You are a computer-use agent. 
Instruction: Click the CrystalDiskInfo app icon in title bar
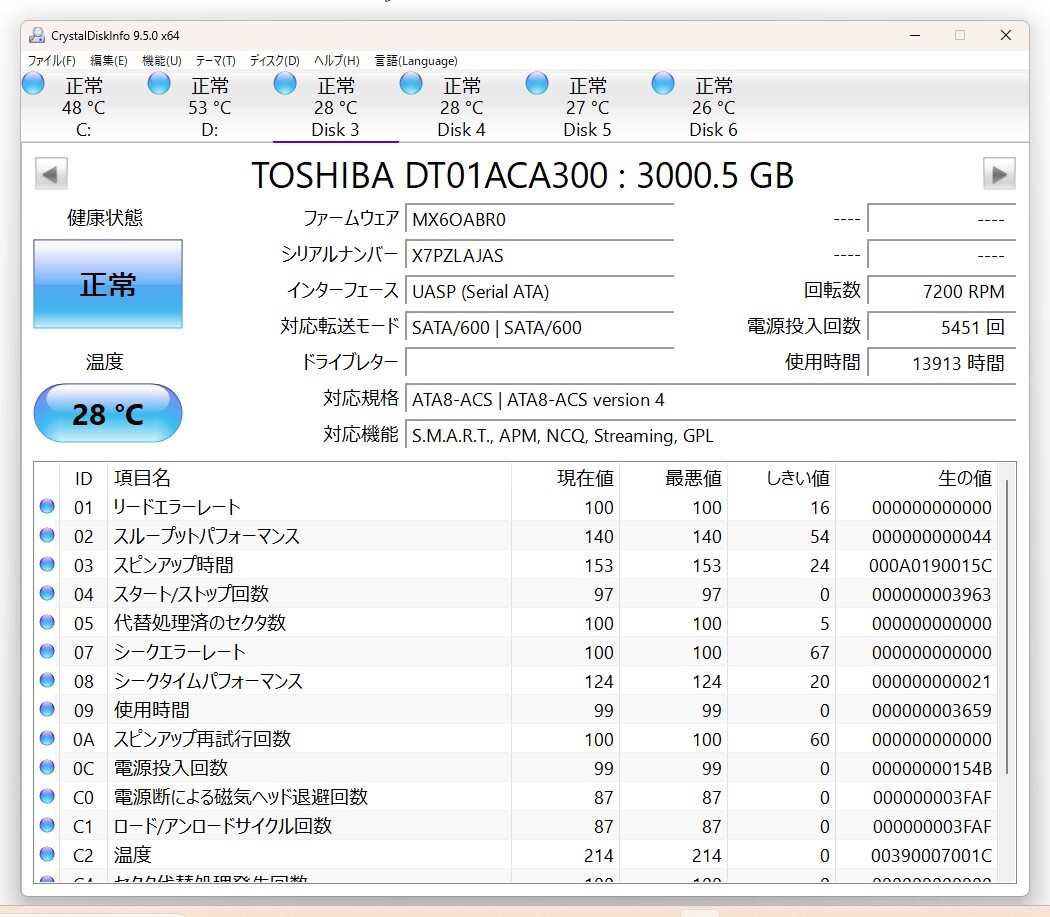[x=37, y=35]
